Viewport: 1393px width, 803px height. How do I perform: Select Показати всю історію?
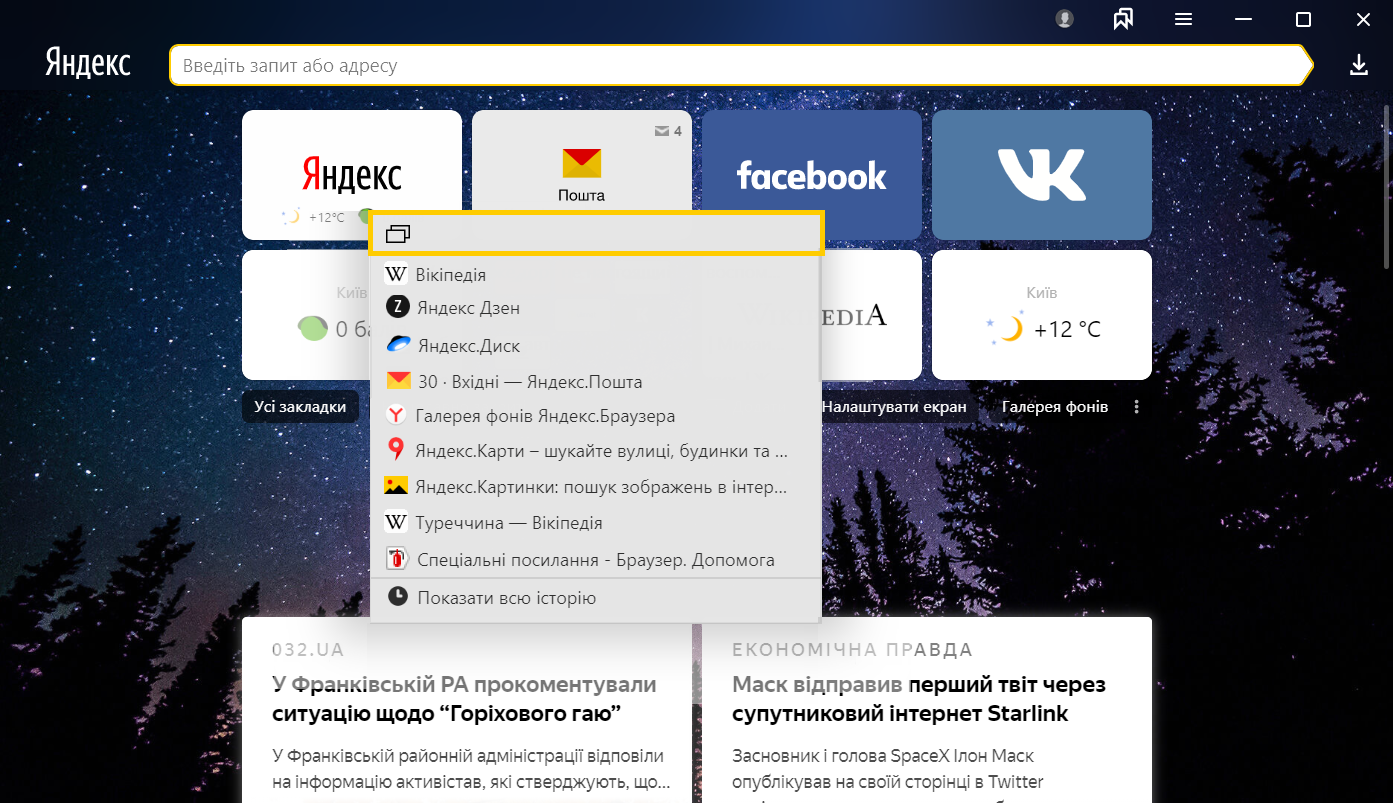(x=596, y=598)
